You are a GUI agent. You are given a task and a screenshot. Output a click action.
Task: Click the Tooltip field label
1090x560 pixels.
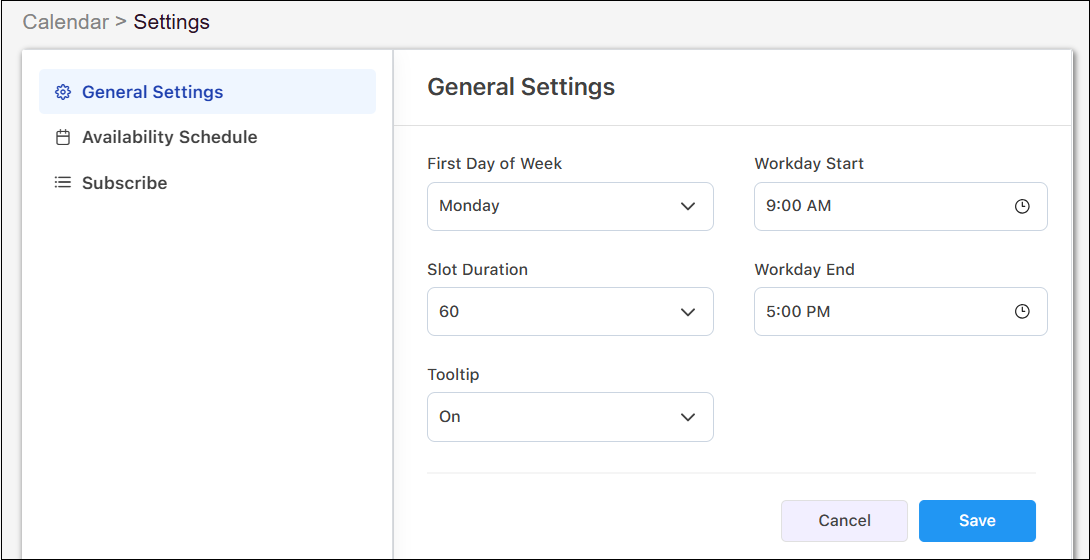(453, 375)
